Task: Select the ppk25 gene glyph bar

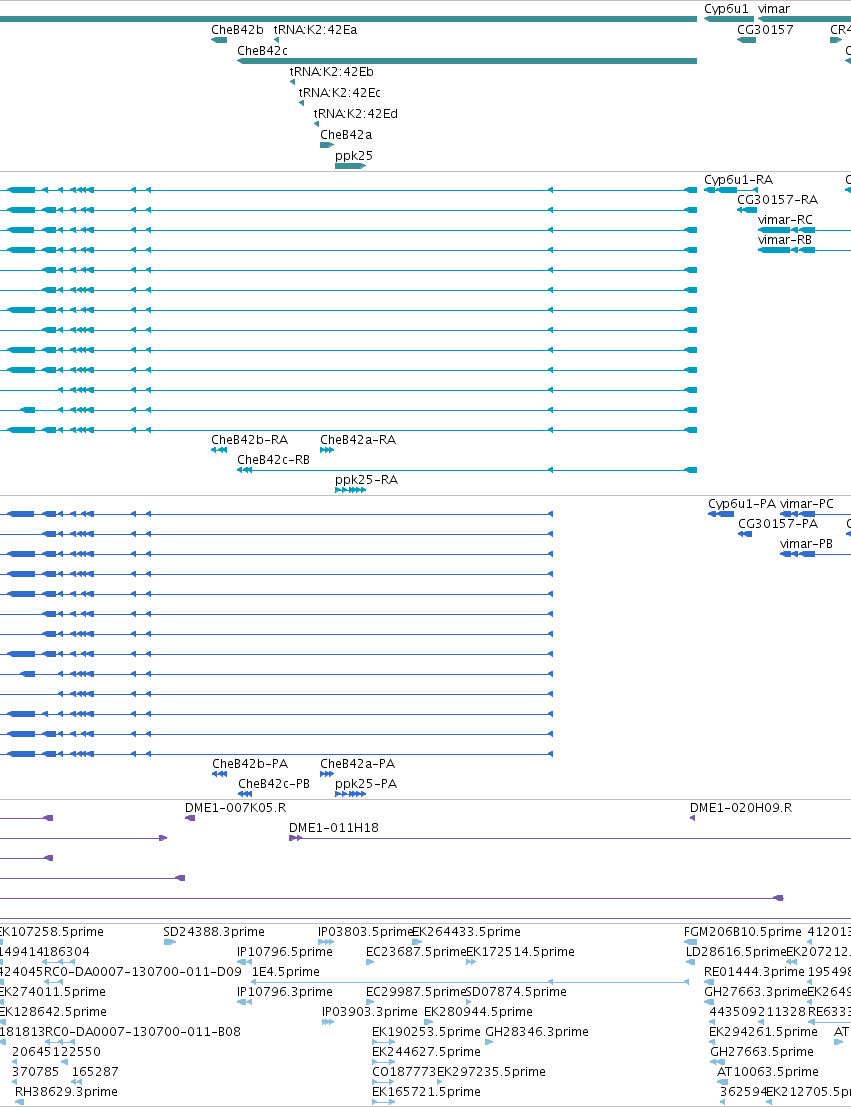Action: [x=350, y=166]
